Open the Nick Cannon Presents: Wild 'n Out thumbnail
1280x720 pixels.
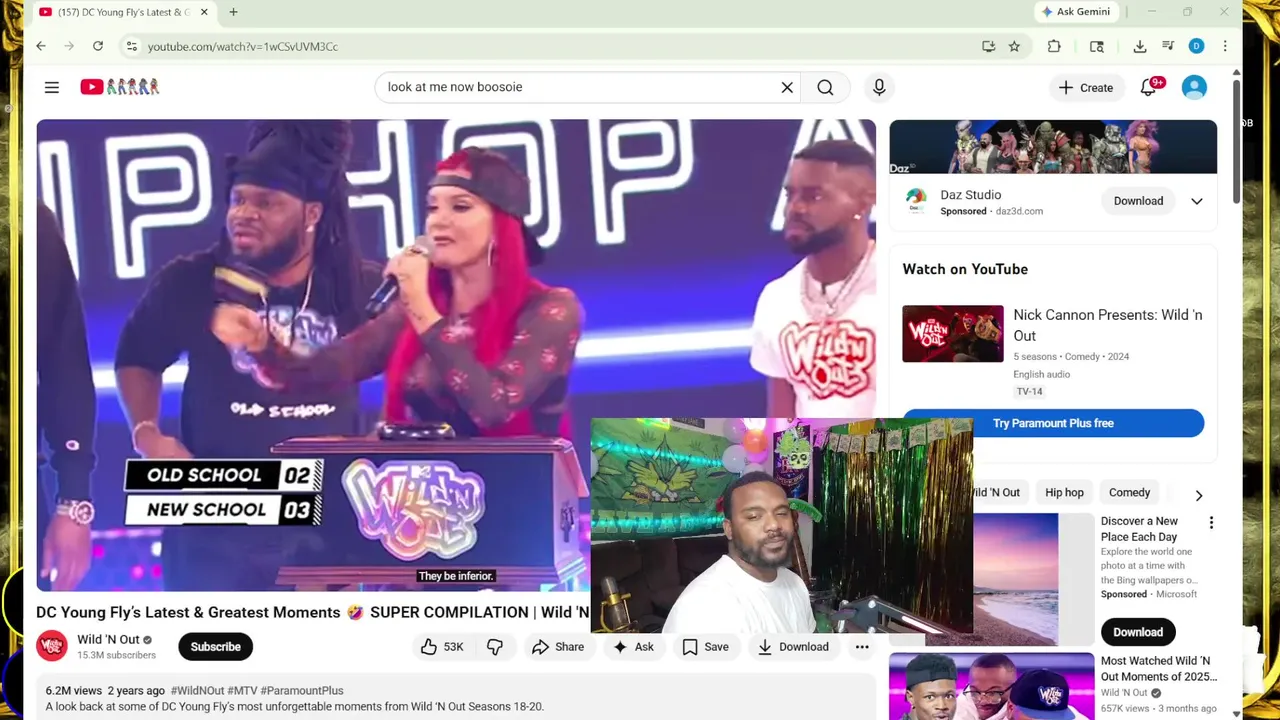point(953,334)
